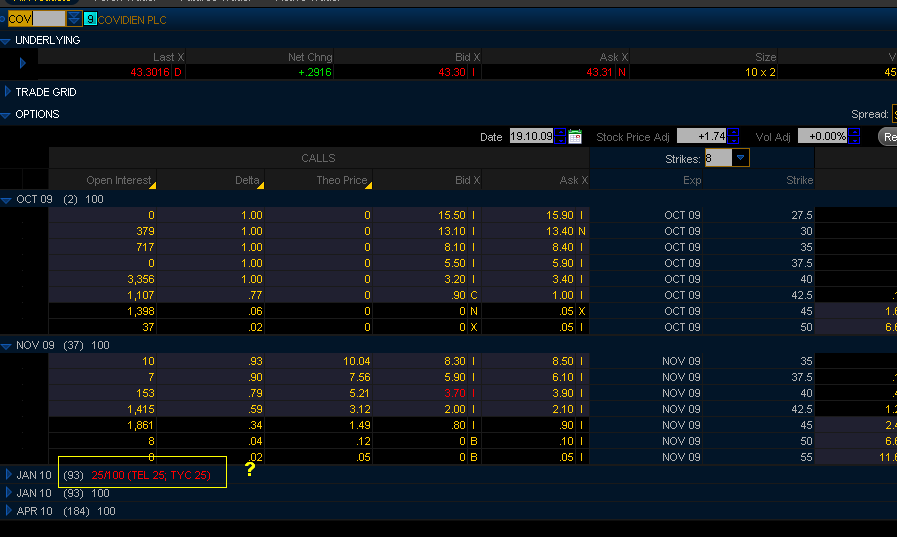Viewport: 897px width, 537px height.
Task: Increase the Date with the up arrow
Action: coord(560,133)
